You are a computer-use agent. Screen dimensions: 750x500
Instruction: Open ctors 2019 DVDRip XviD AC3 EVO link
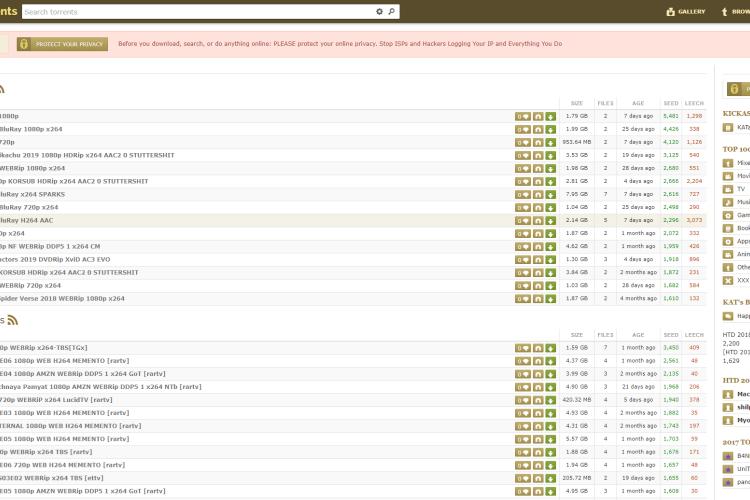point(55,260)
